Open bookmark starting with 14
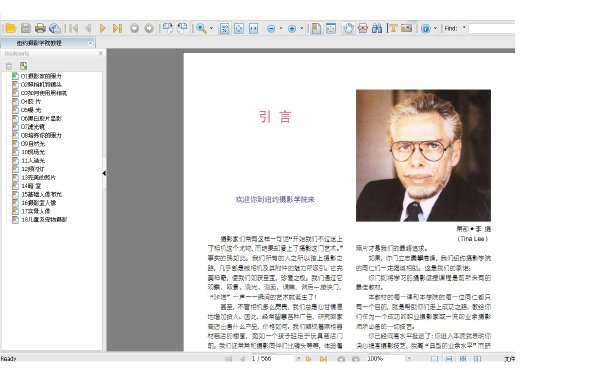 [31, 186]
